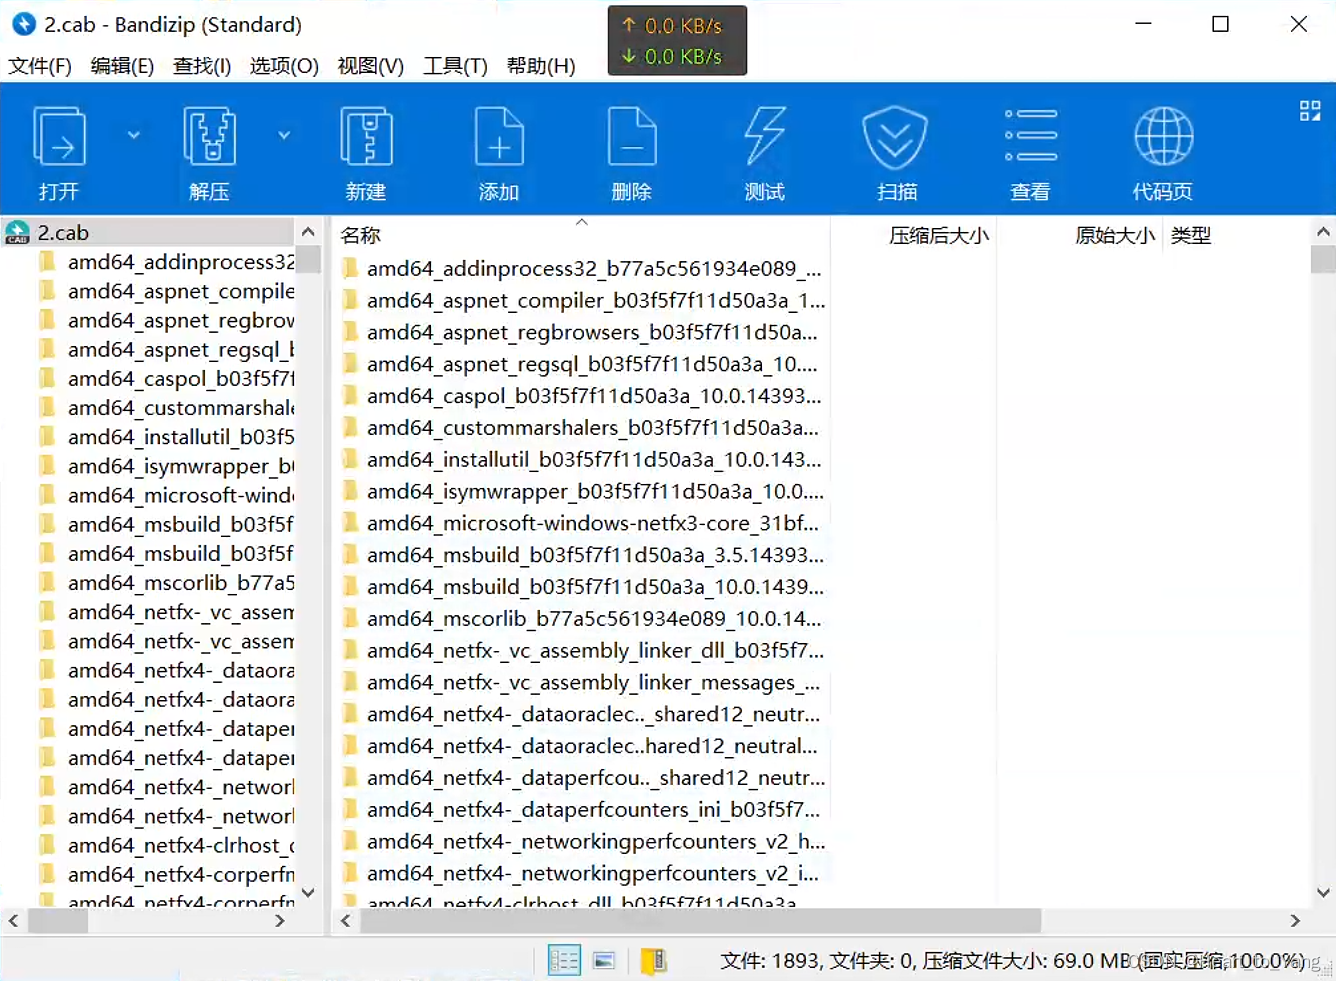Click the 压缩后大小 column header
The image size is (1336, 981).
click(938, 236)
